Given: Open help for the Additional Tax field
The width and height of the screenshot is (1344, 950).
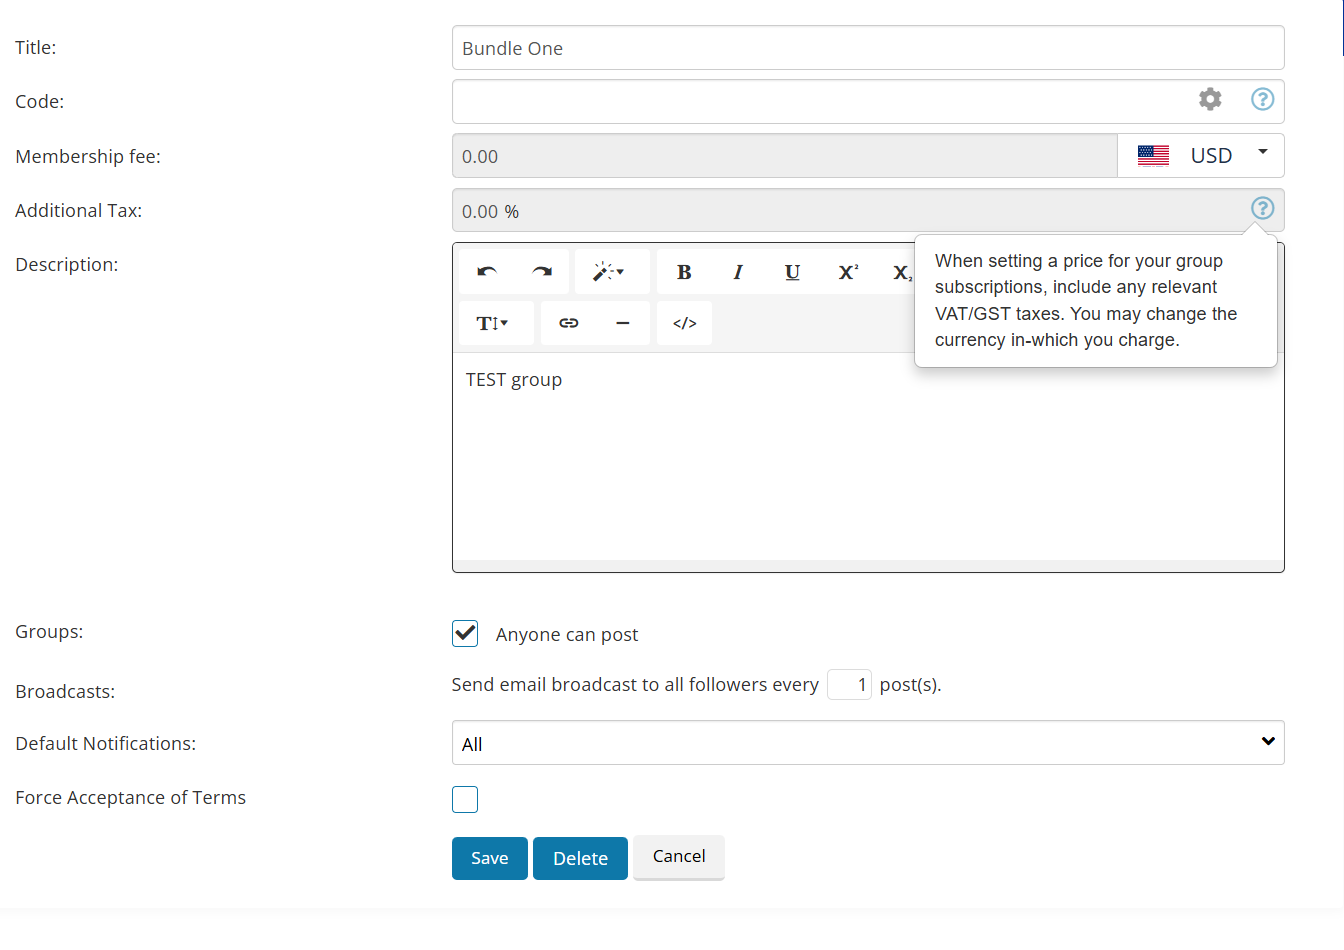Looking at the screenshot, I should pos(1262,208).
